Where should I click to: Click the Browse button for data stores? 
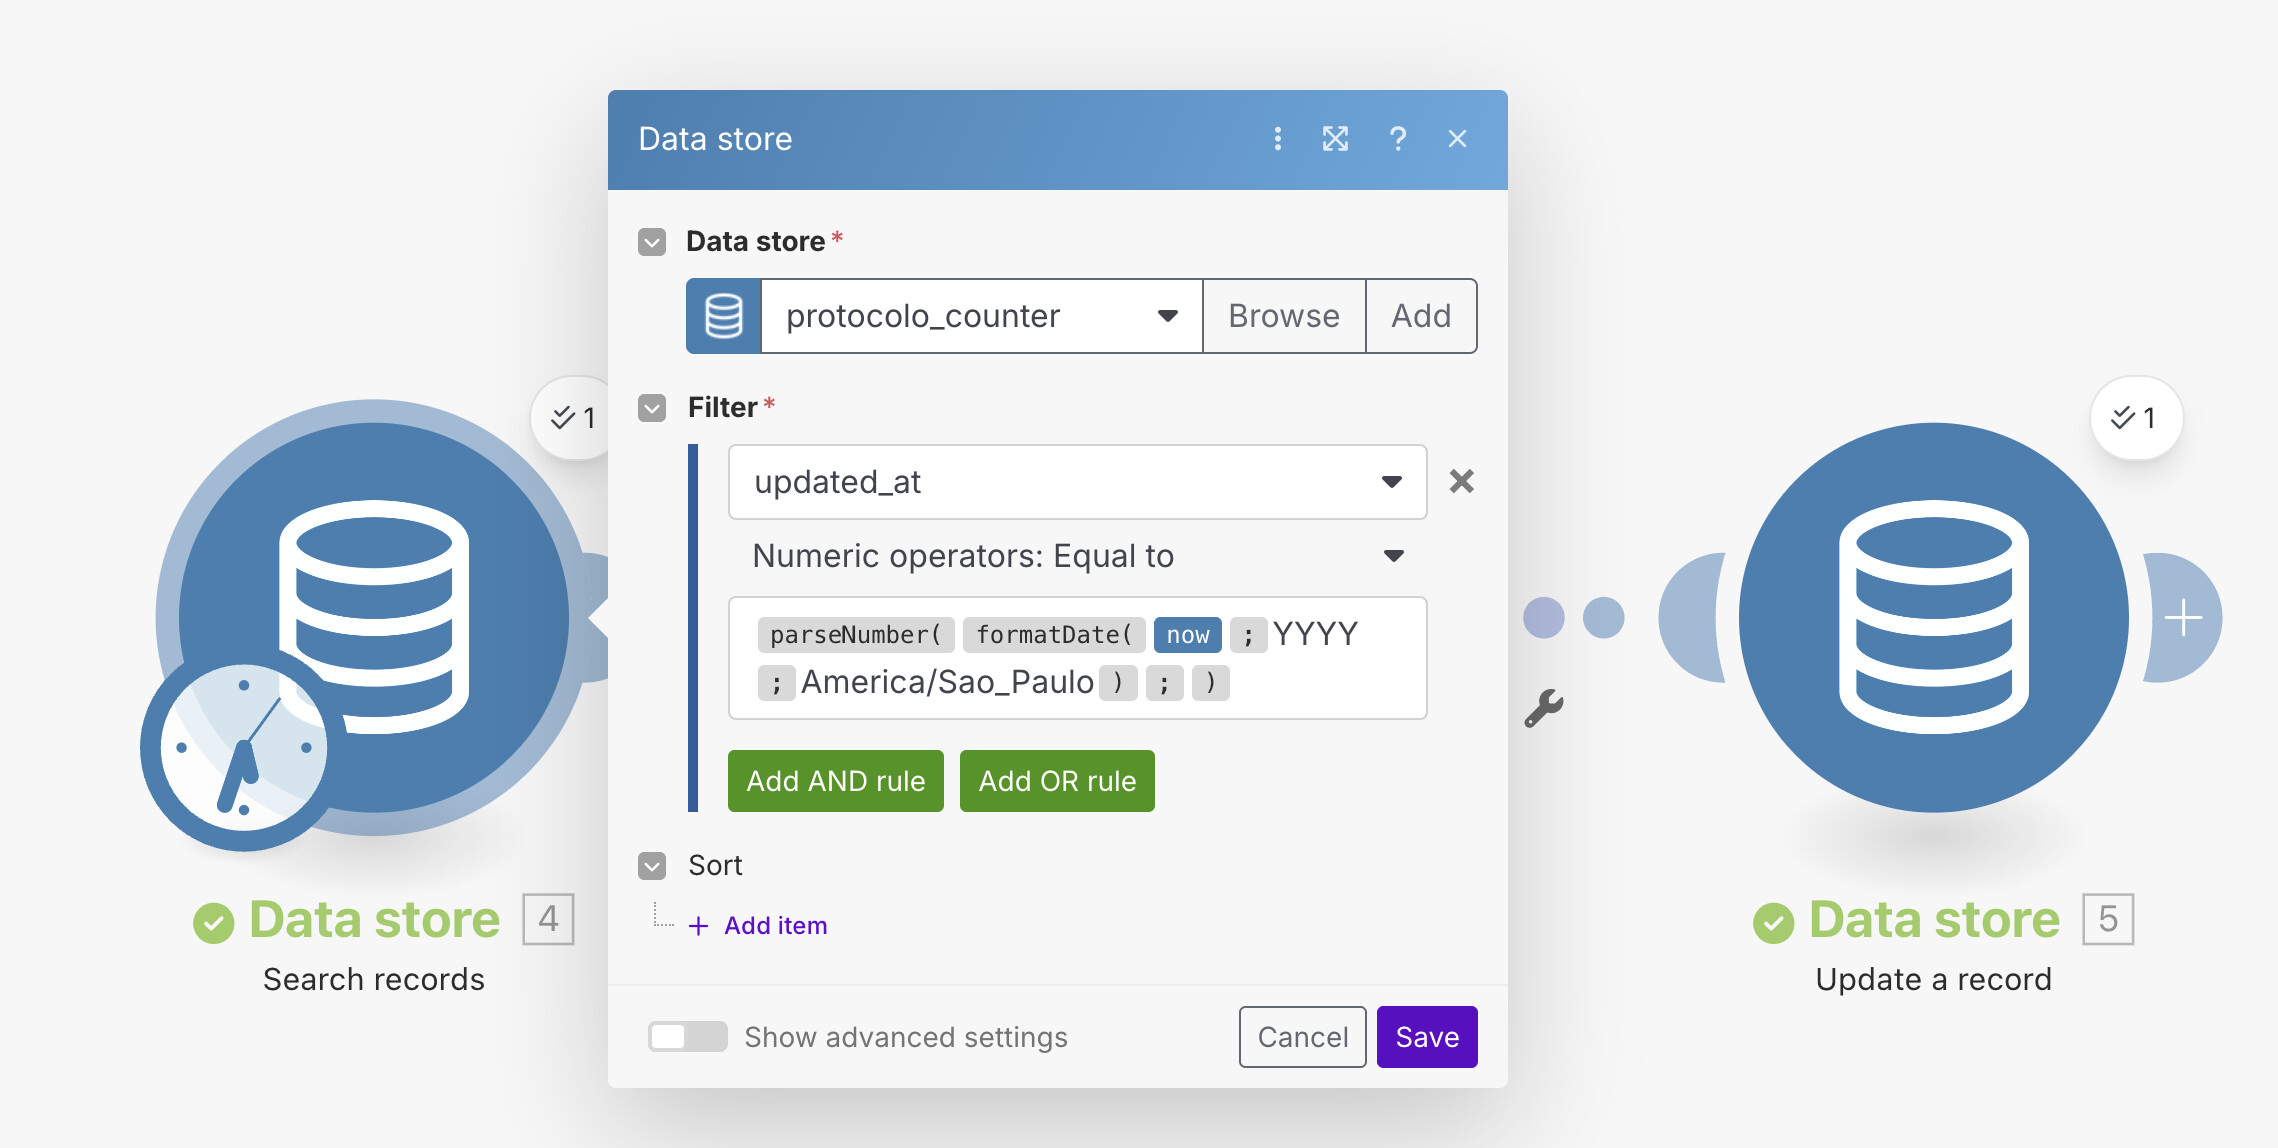coord(1283,316)
